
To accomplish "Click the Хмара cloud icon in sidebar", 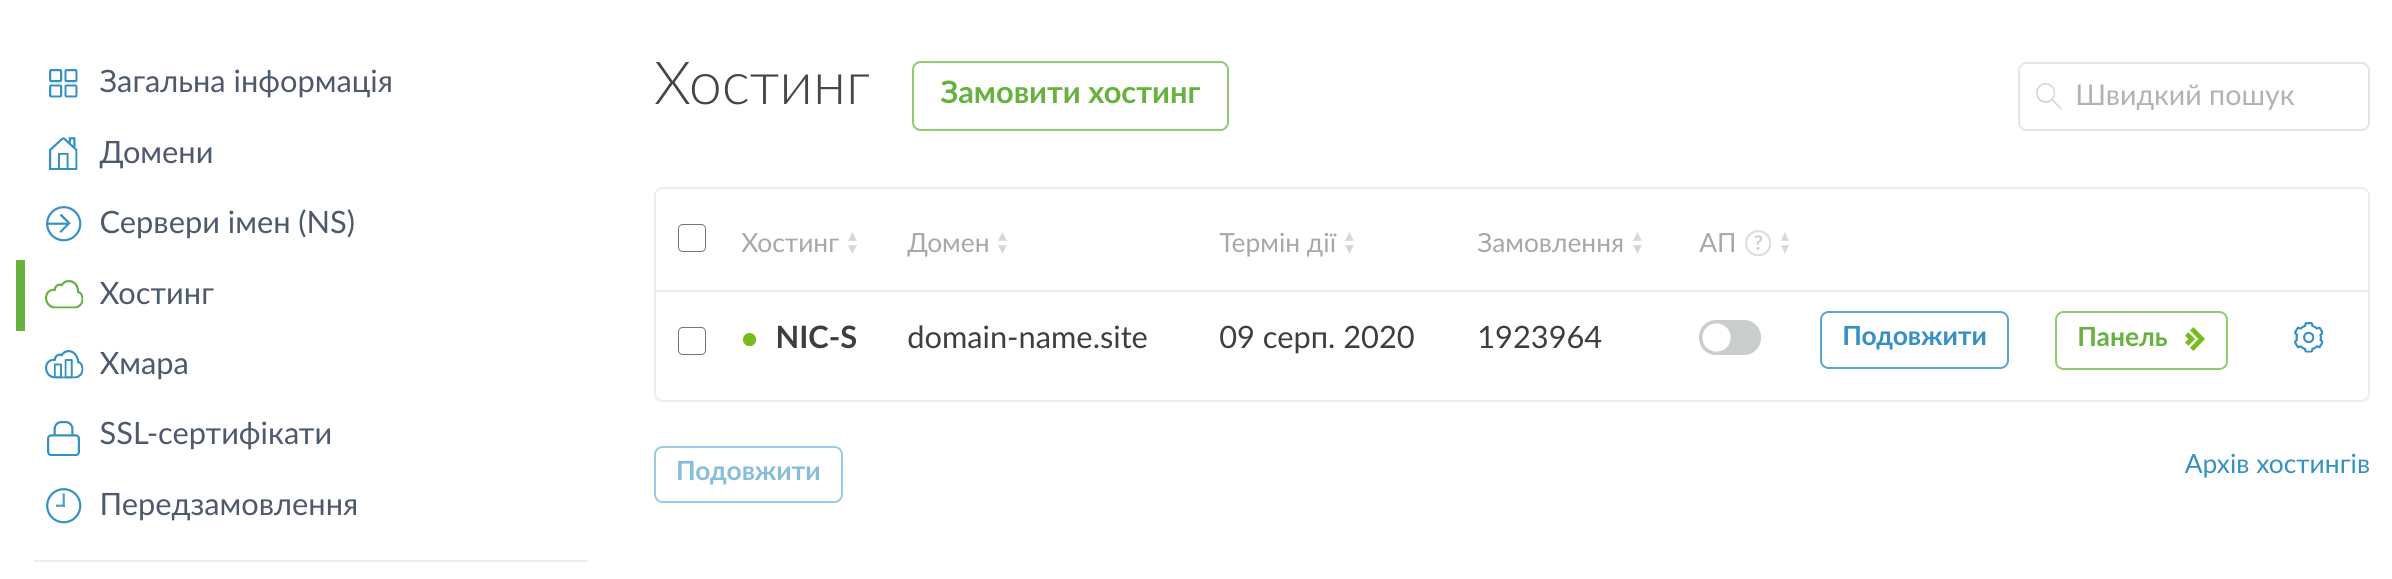I will pos(63,365).
